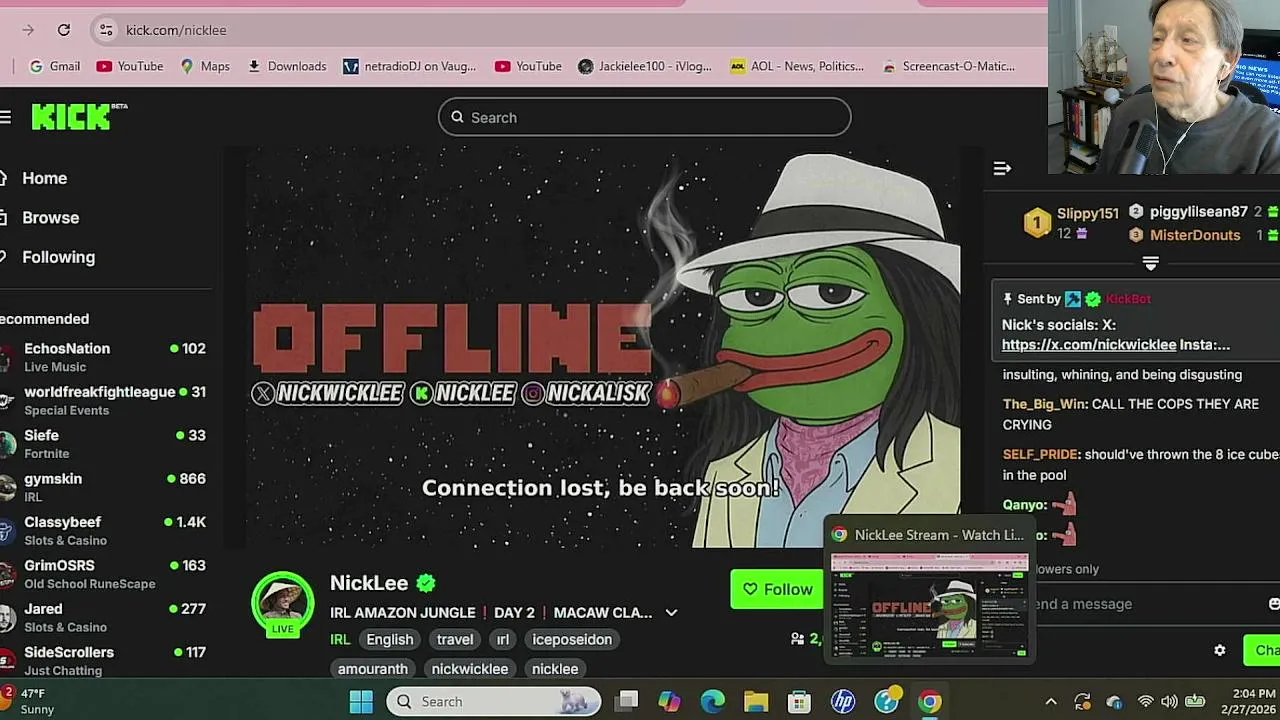Click NickLee's live avatar picture

coord(283,603)
